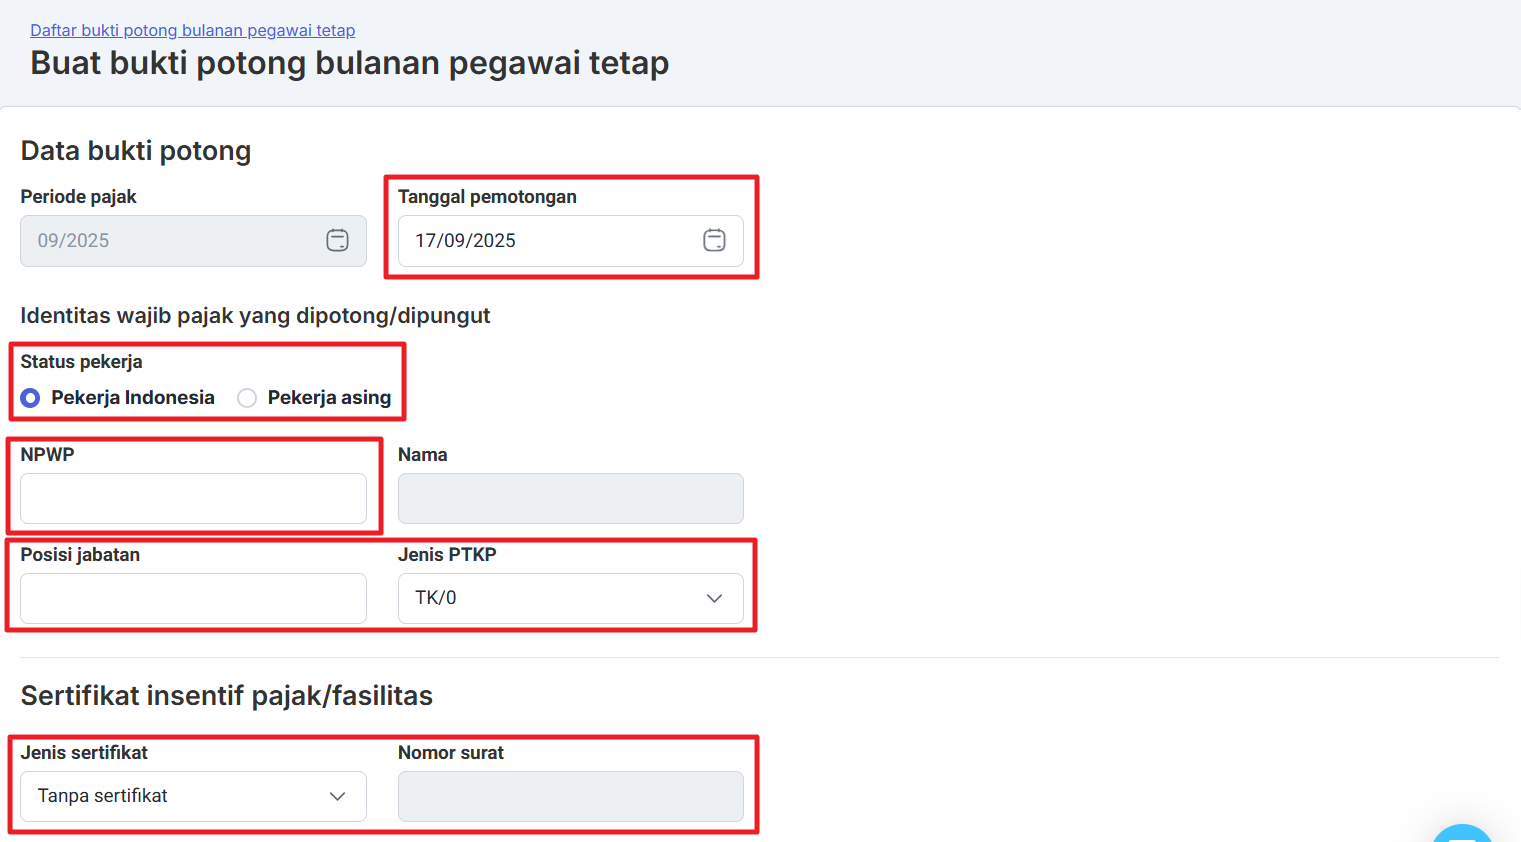This screenshot has height=842, width=1521.
Task: Click the Buat bukti potong page title
Action: [349, 63]
